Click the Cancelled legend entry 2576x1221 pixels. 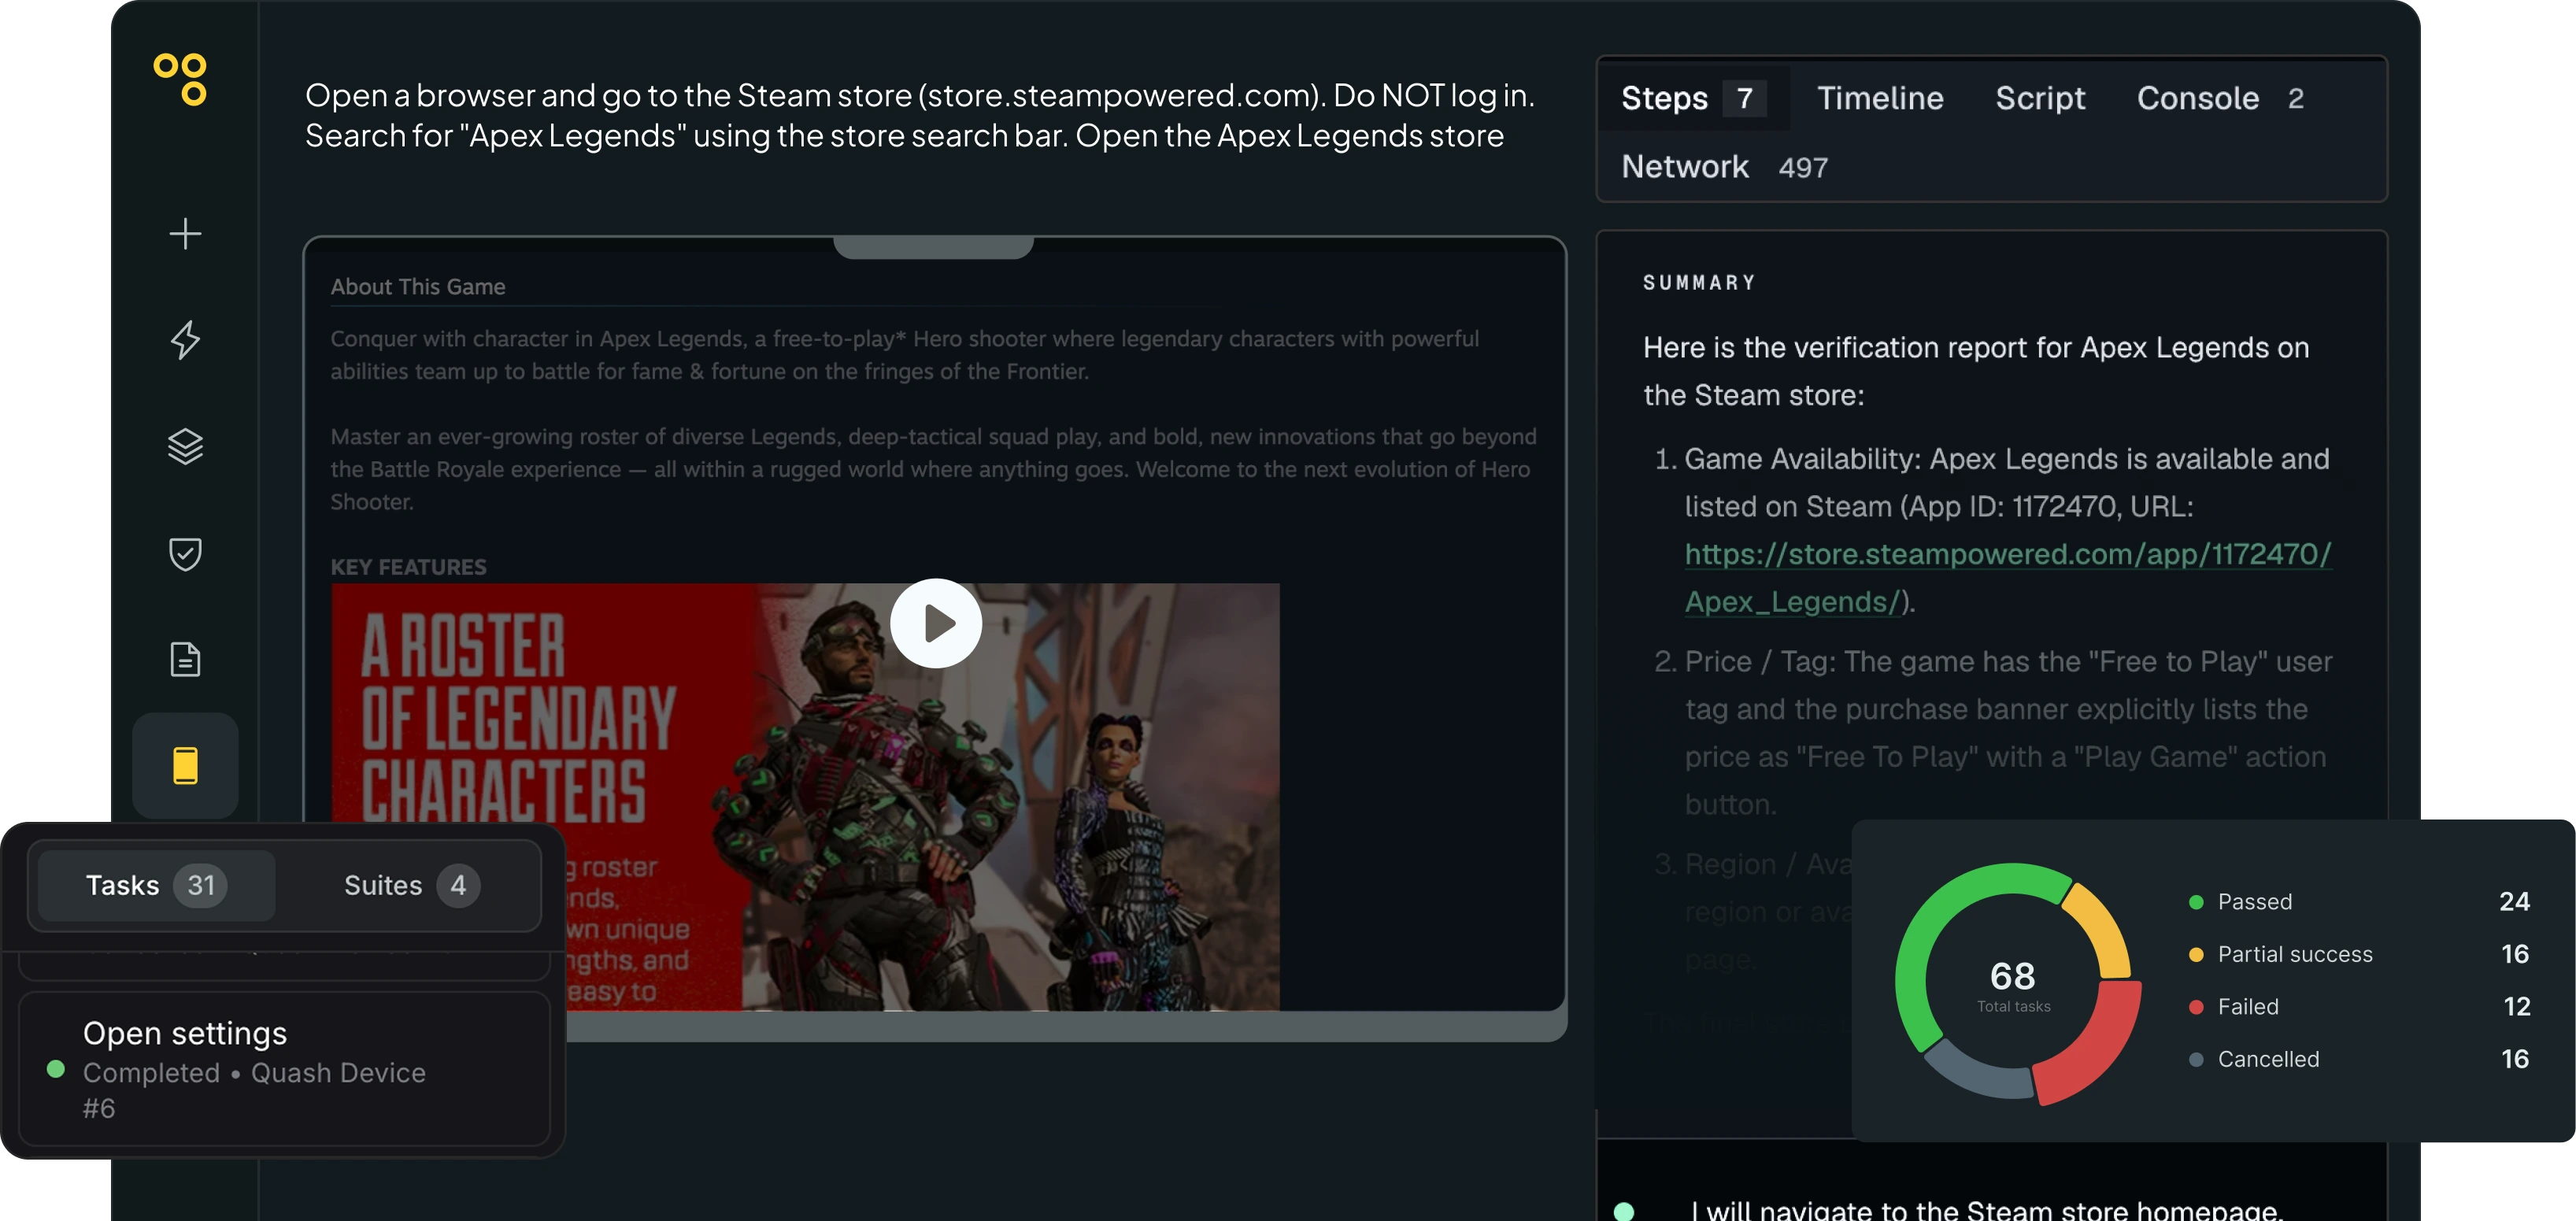(2358, 1059)
